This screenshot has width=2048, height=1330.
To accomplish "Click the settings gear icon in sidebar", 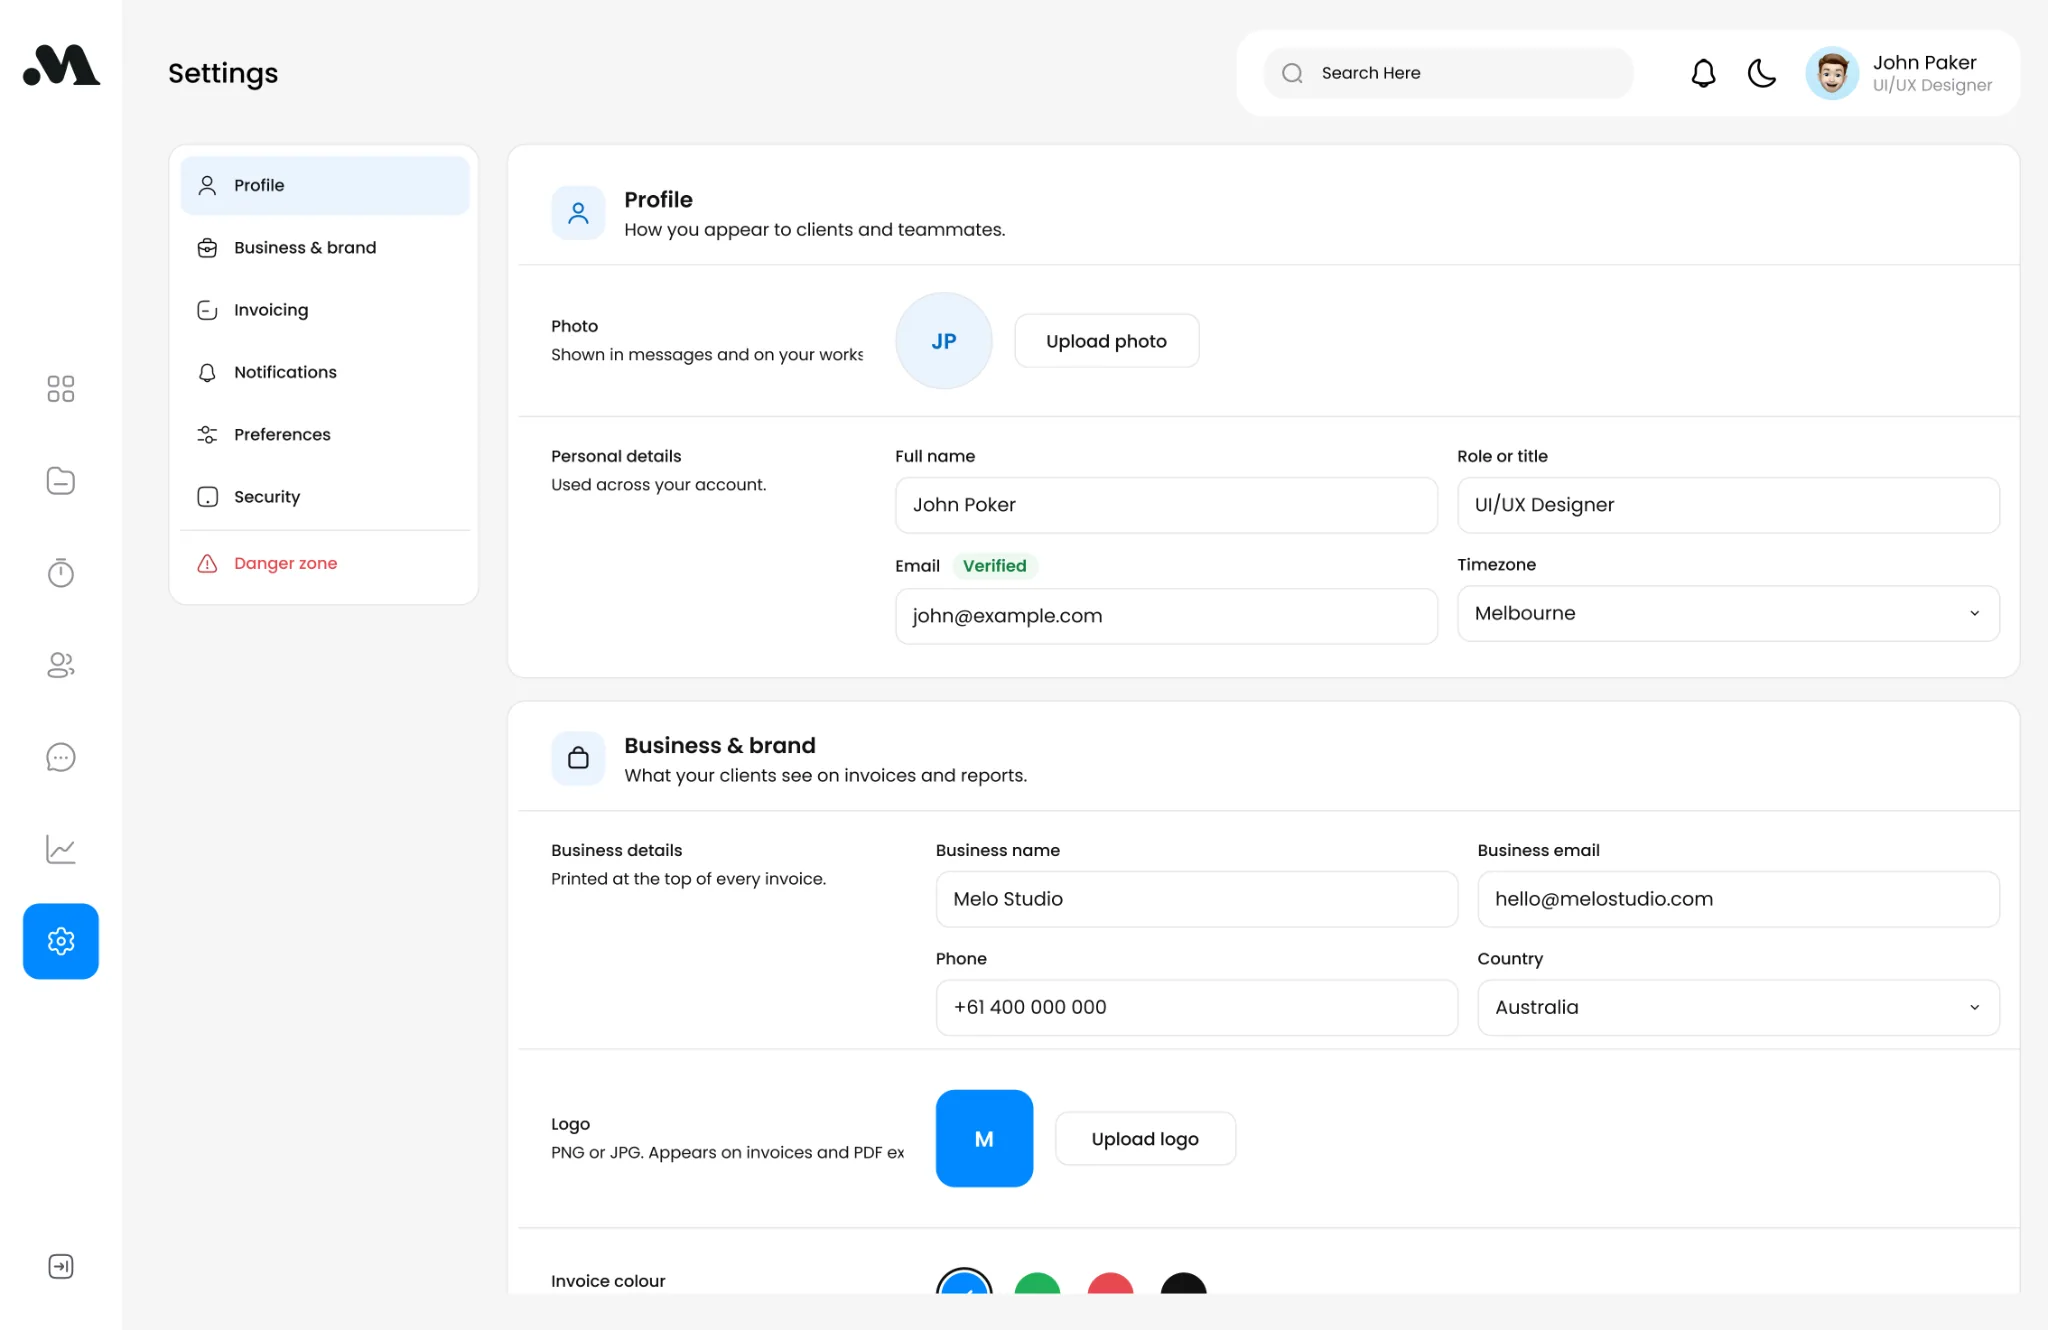I will [x=61, y=941].
